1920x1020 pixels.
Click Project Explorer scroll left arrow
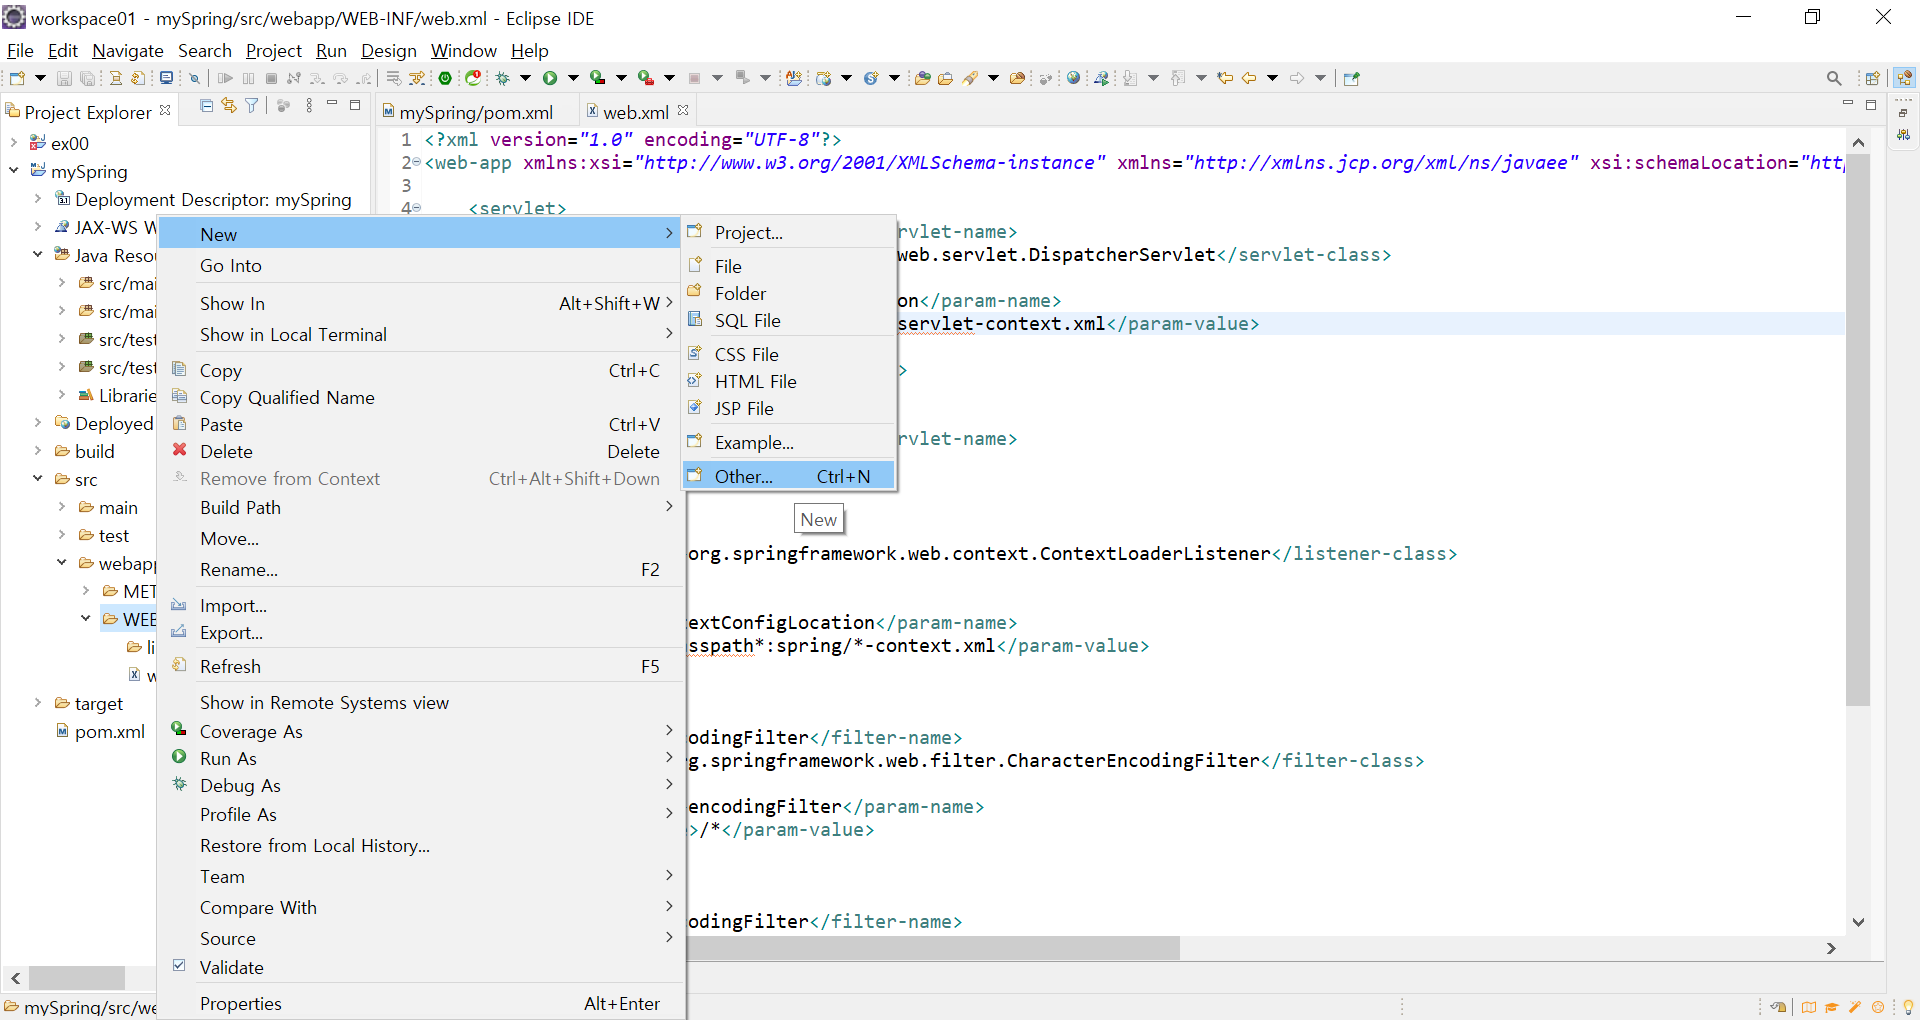tap(15, 978)
